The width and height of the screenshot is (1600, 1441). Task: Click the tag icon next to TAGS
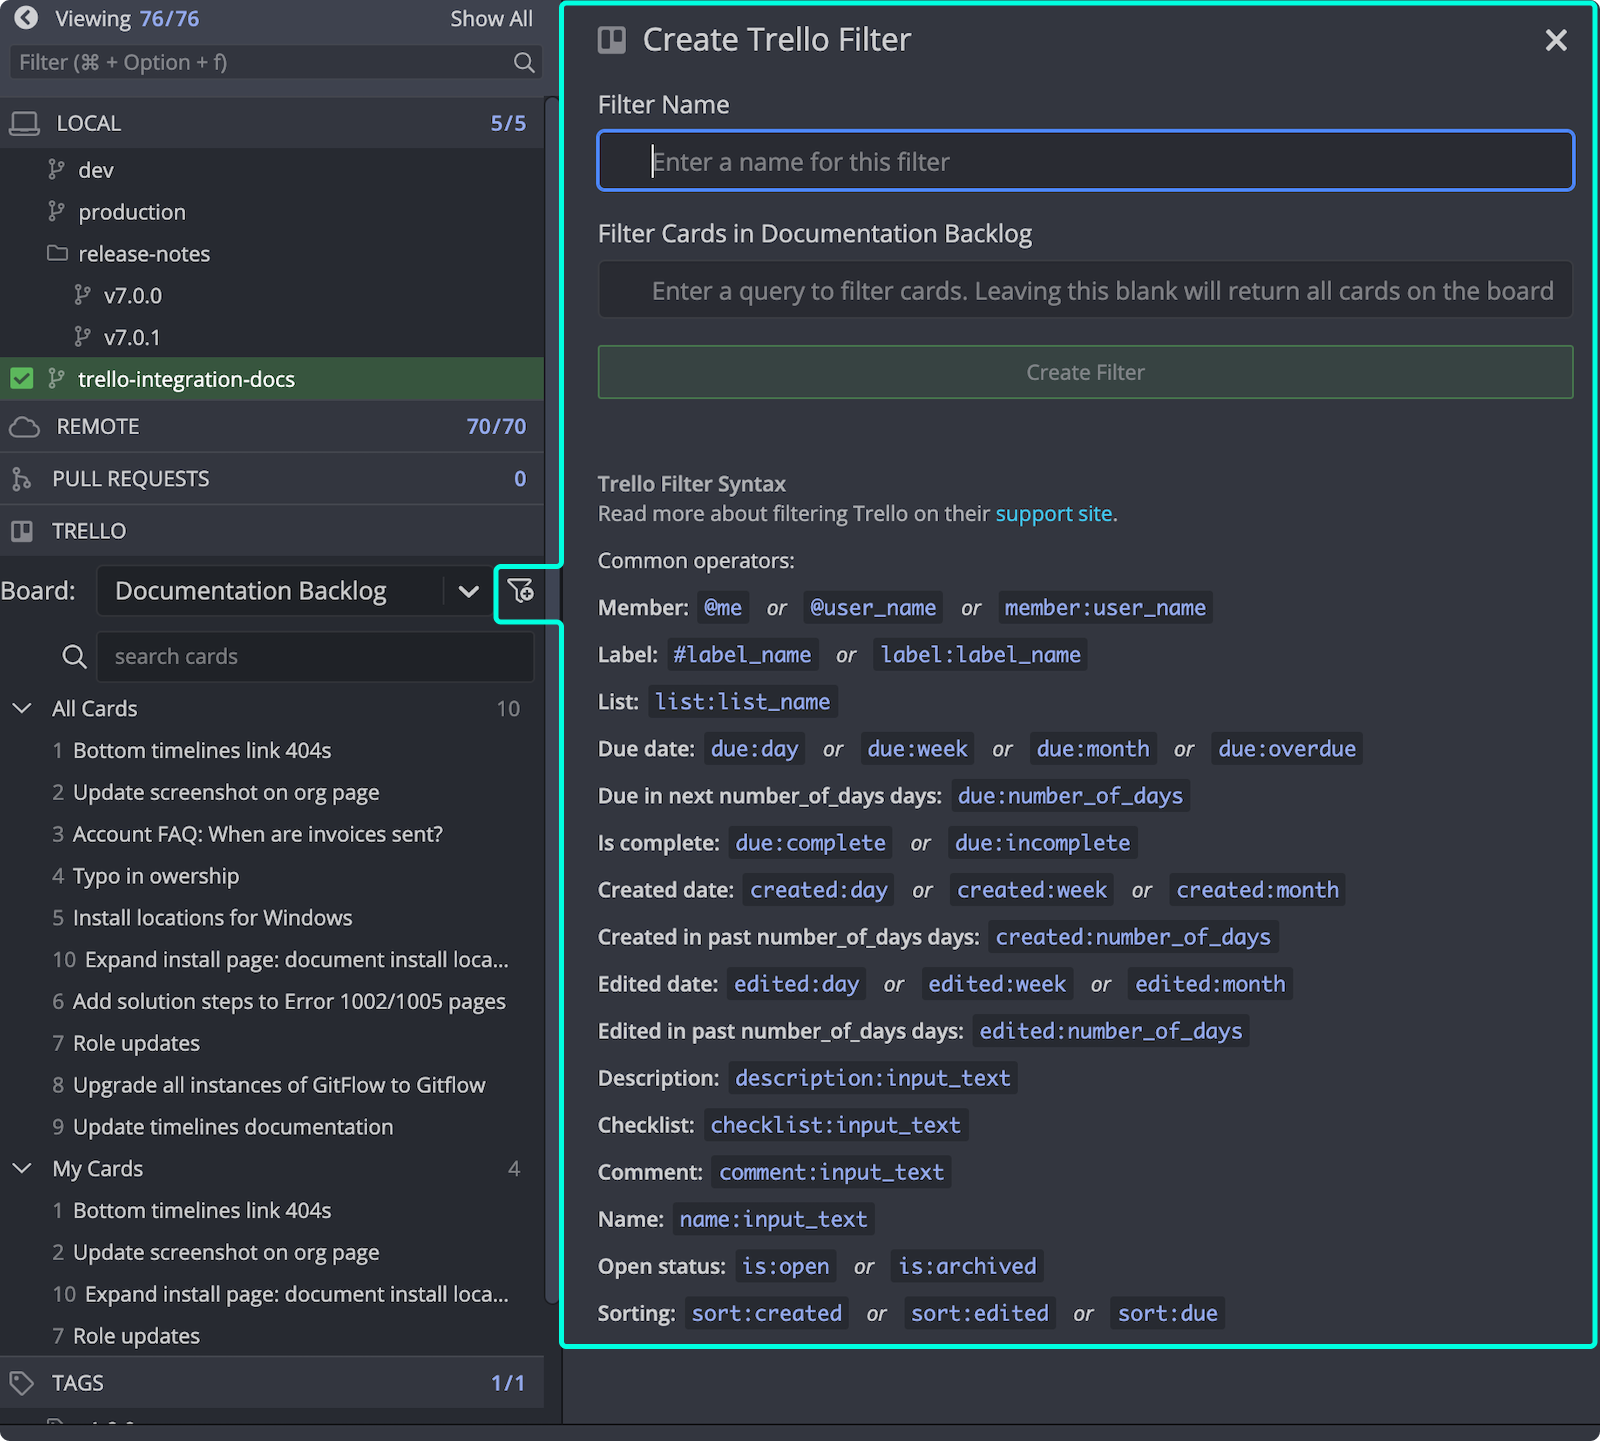click(x=22, y=1382)
